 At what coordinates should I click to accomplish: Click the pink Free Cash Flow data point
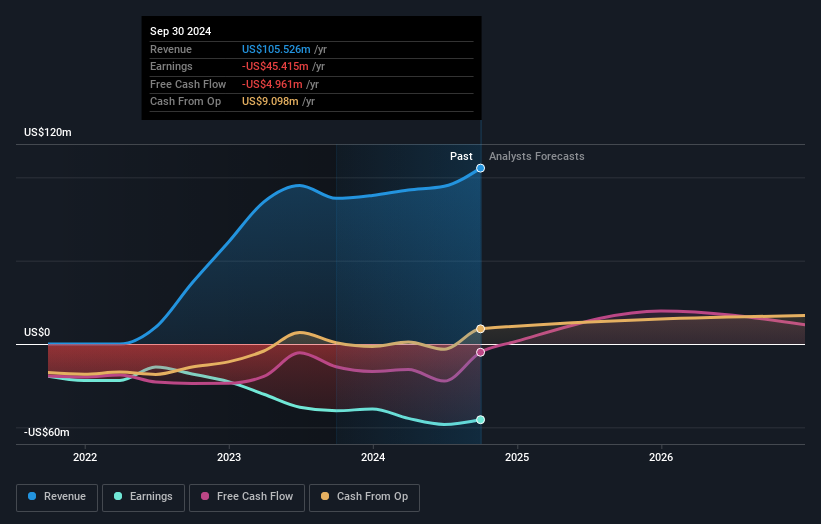pyautogui.click(x=480, y=352)
